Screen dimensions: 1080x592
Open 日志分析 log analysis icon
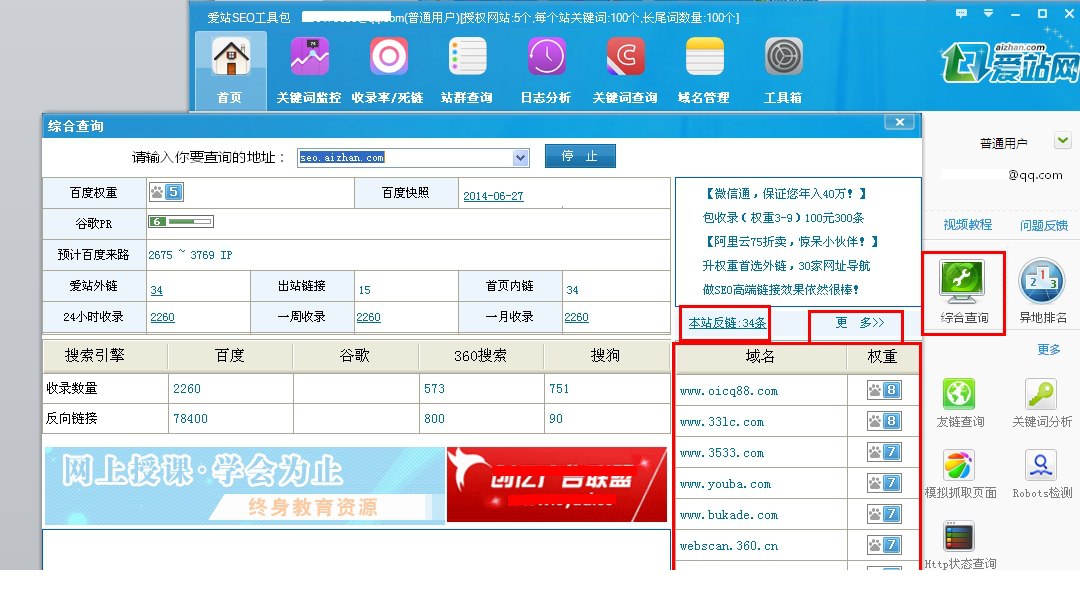546,57
